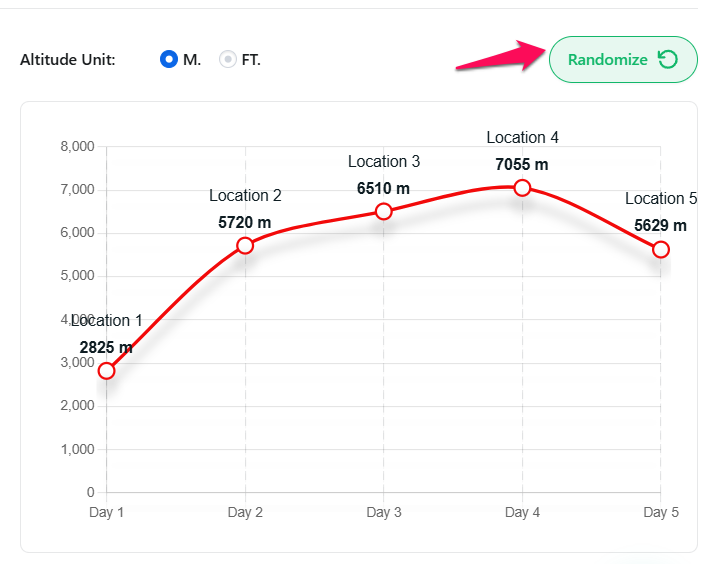The image size is (714, 564).
Task: Select the Day 3 axis tick label
Action: (x=383, y=513)
